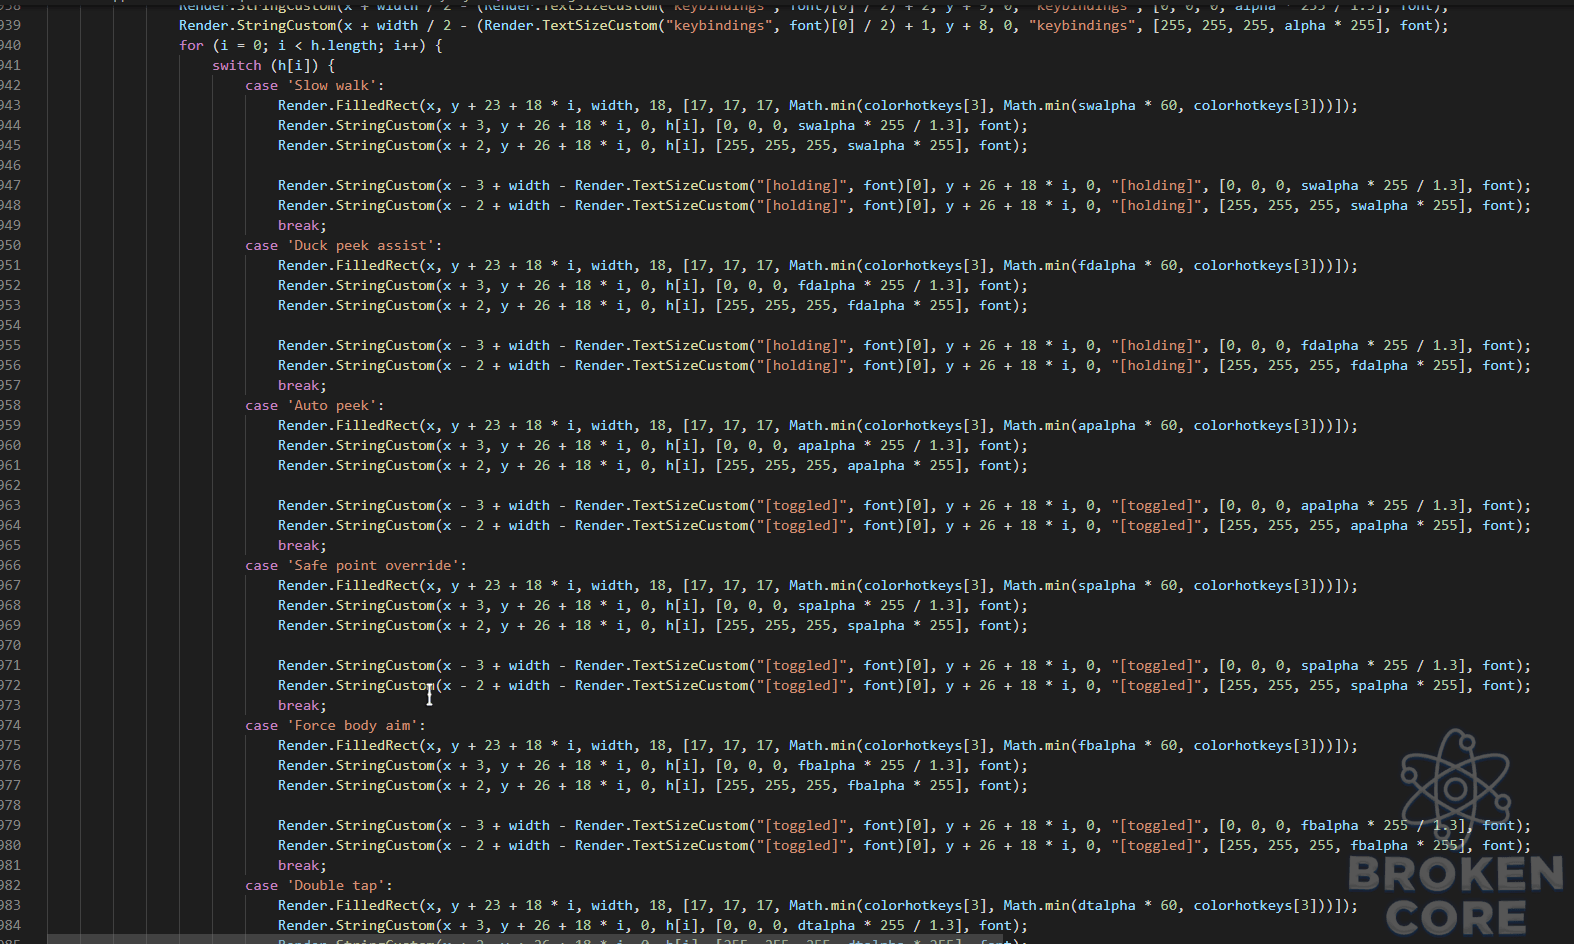Click Render.FilledRect in the Double tap case

pyautogui.click(x=347, y=906)
